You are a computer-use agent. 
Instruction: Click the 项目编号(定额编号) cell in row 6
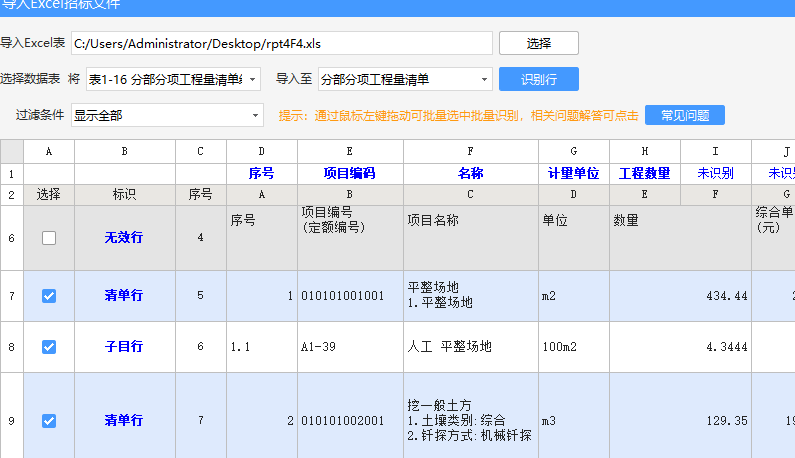350,238
